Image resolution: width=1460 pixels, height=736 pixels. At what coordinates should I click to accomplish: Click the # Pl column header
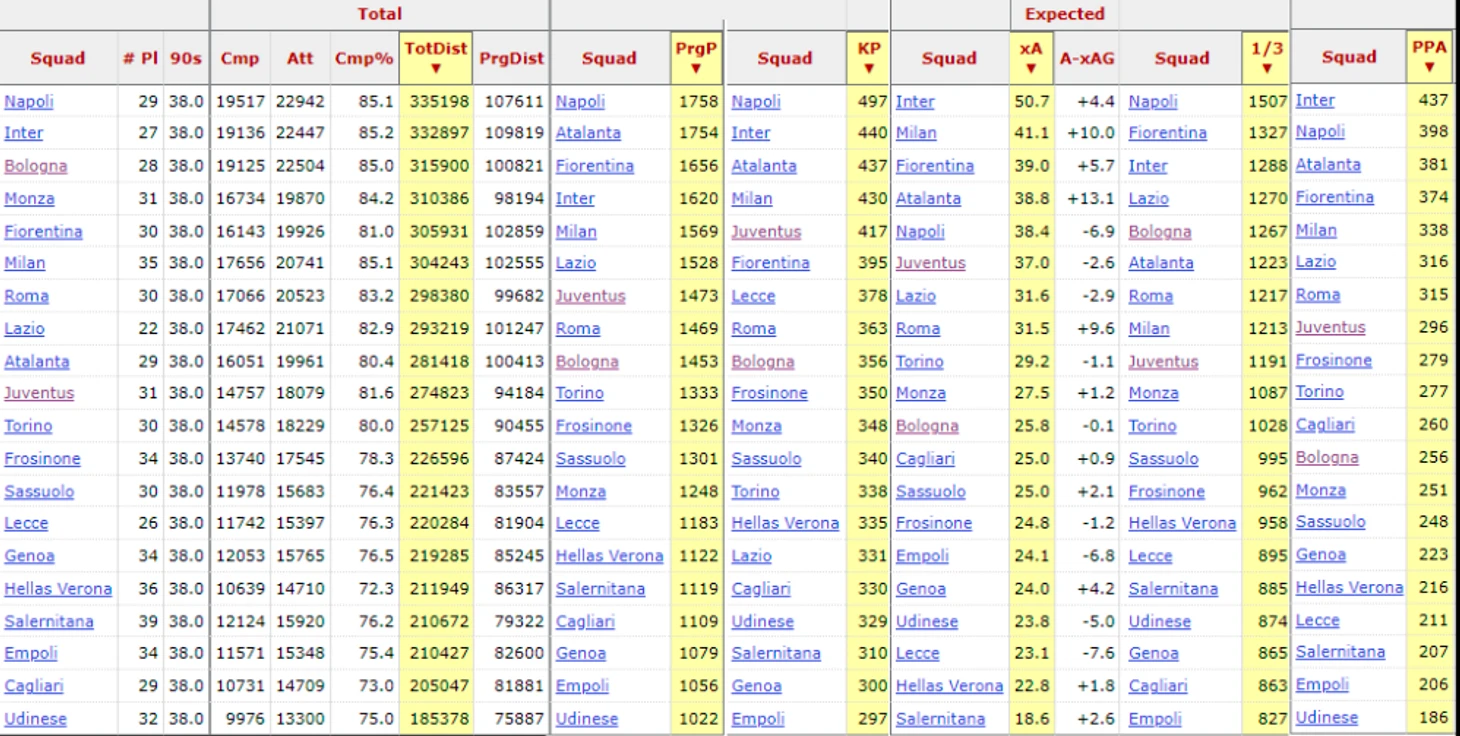coord(140,58)
